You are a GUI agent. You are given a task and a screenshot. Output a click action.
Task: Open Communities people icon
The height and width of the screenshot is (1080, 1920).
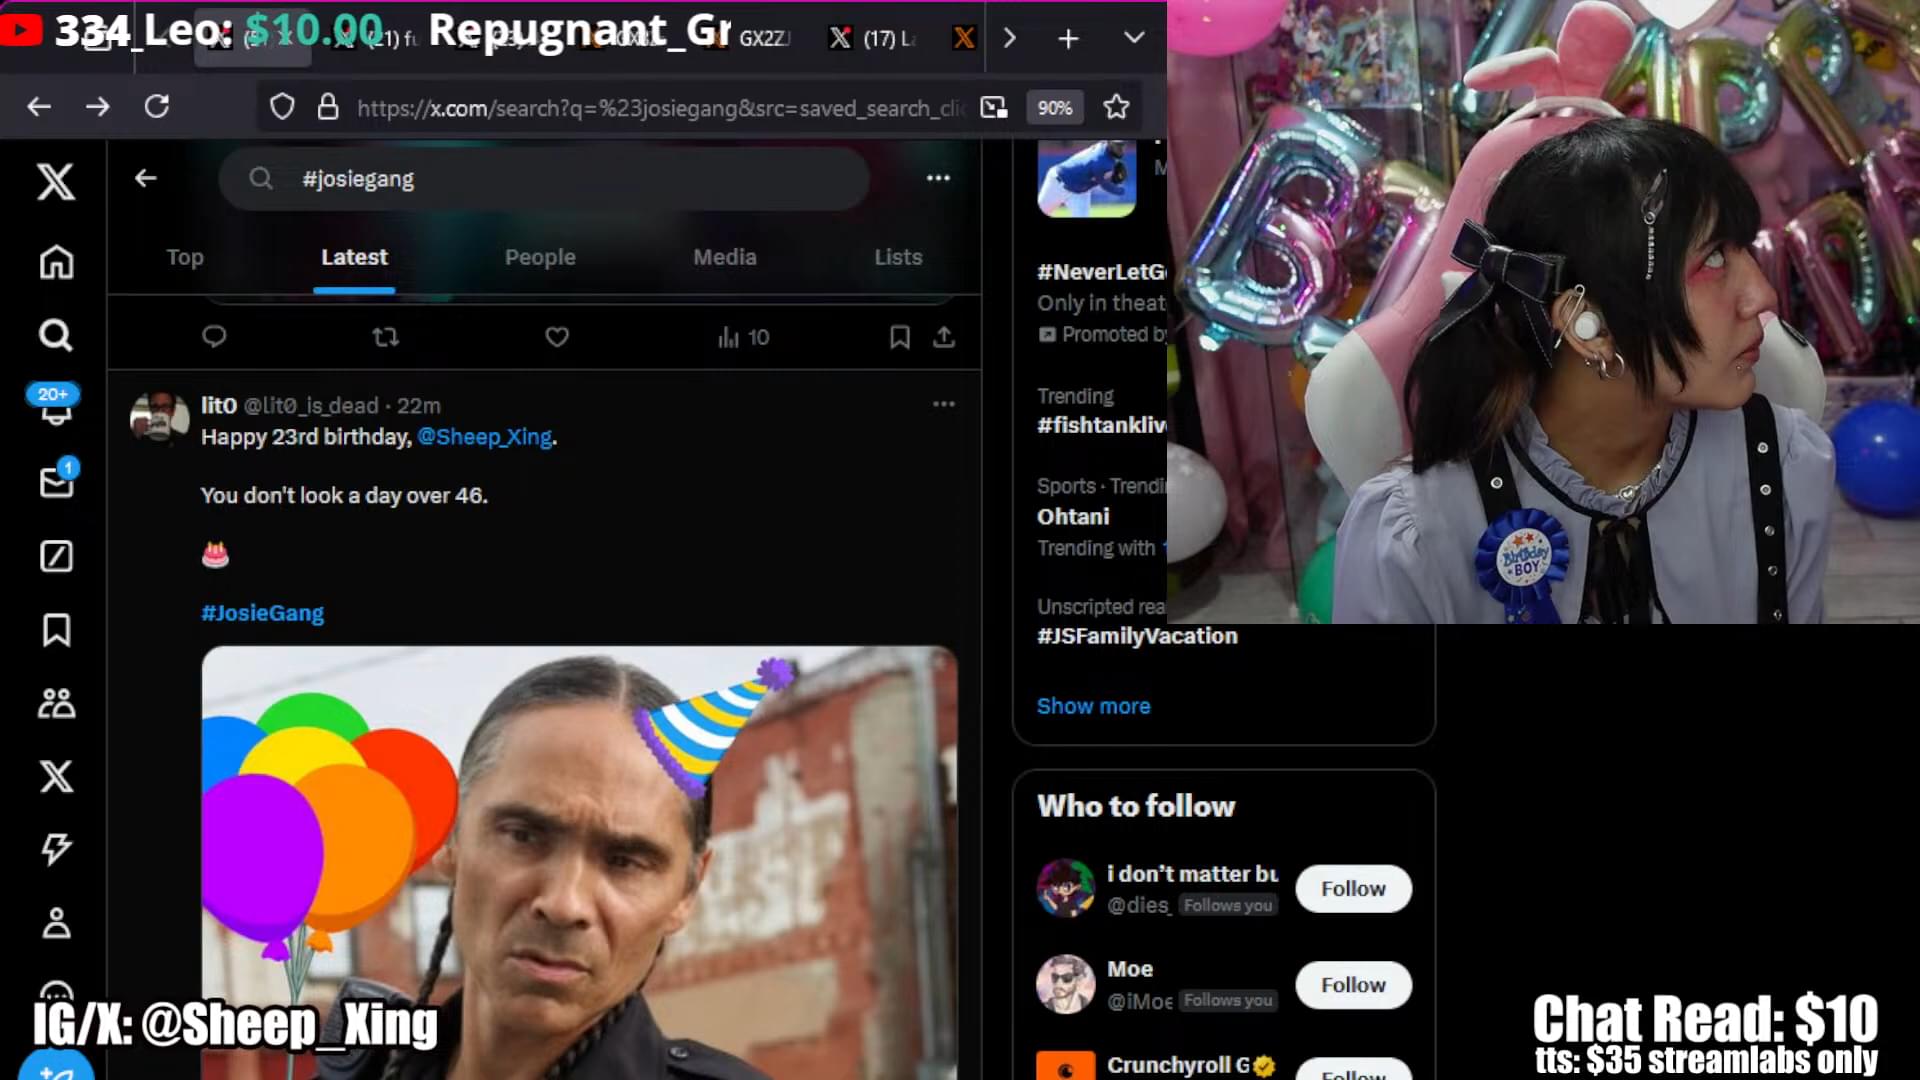point(56,703)
